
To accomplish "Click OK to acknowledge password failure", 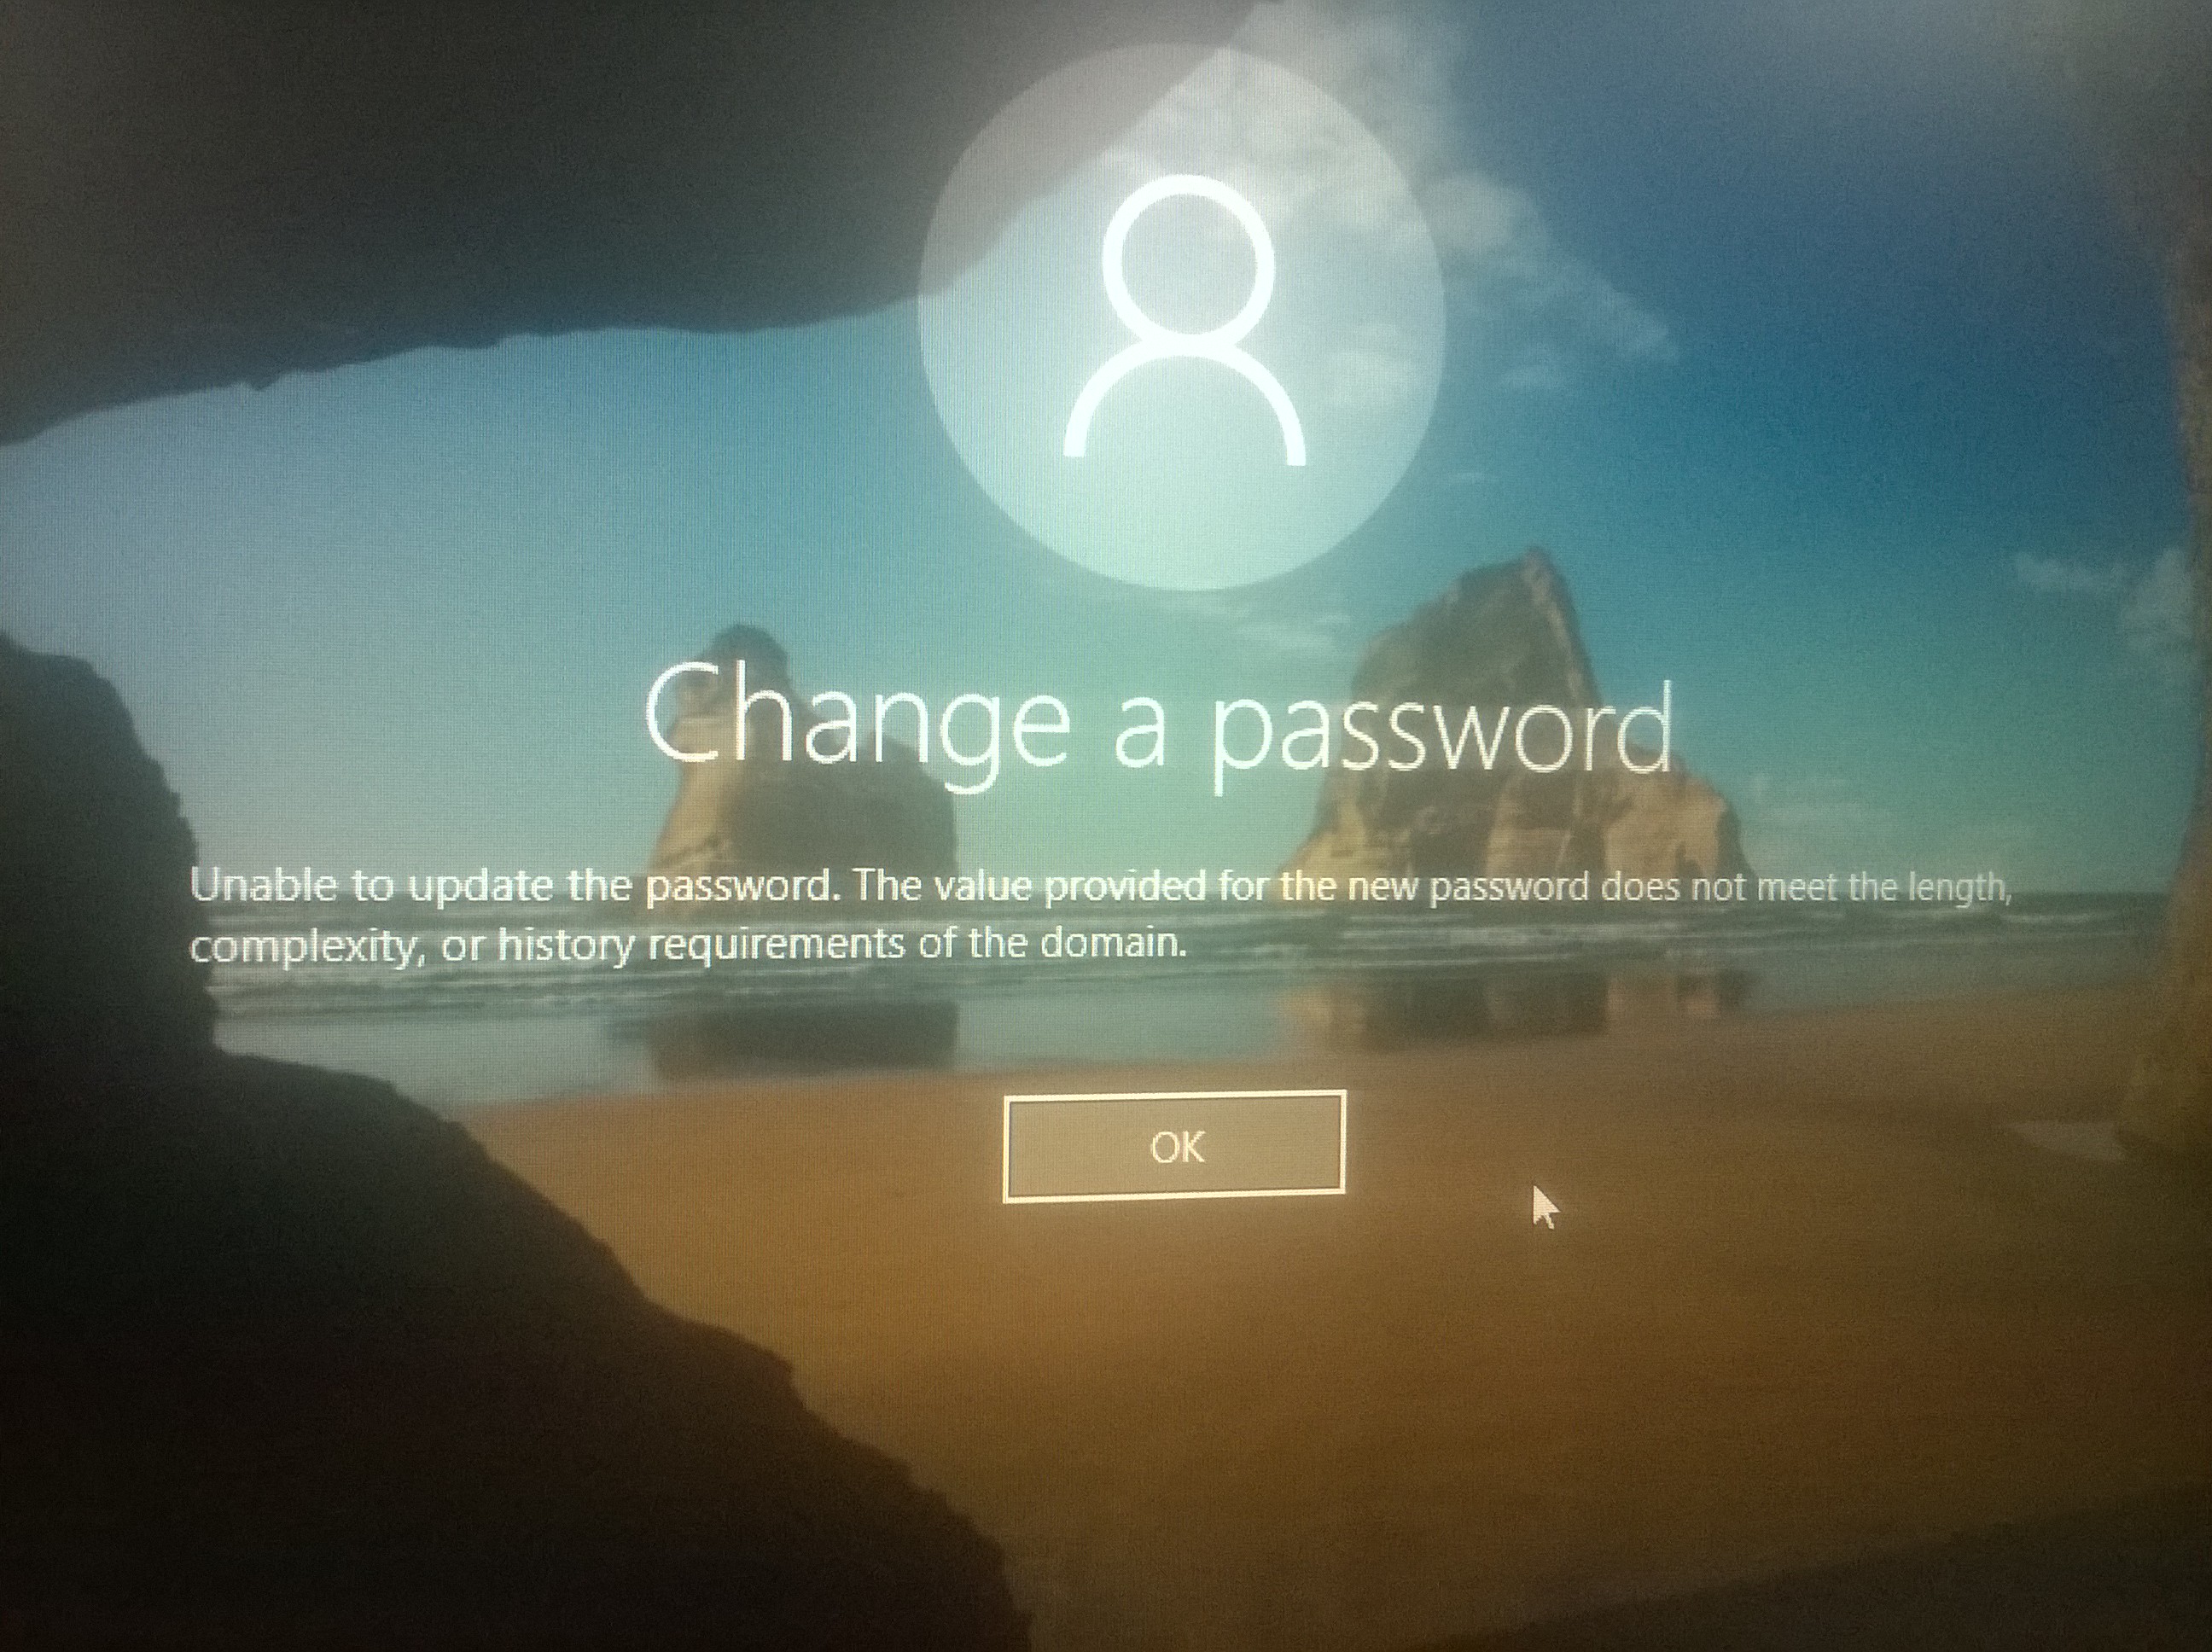I will click(x=1171, y=1147).
